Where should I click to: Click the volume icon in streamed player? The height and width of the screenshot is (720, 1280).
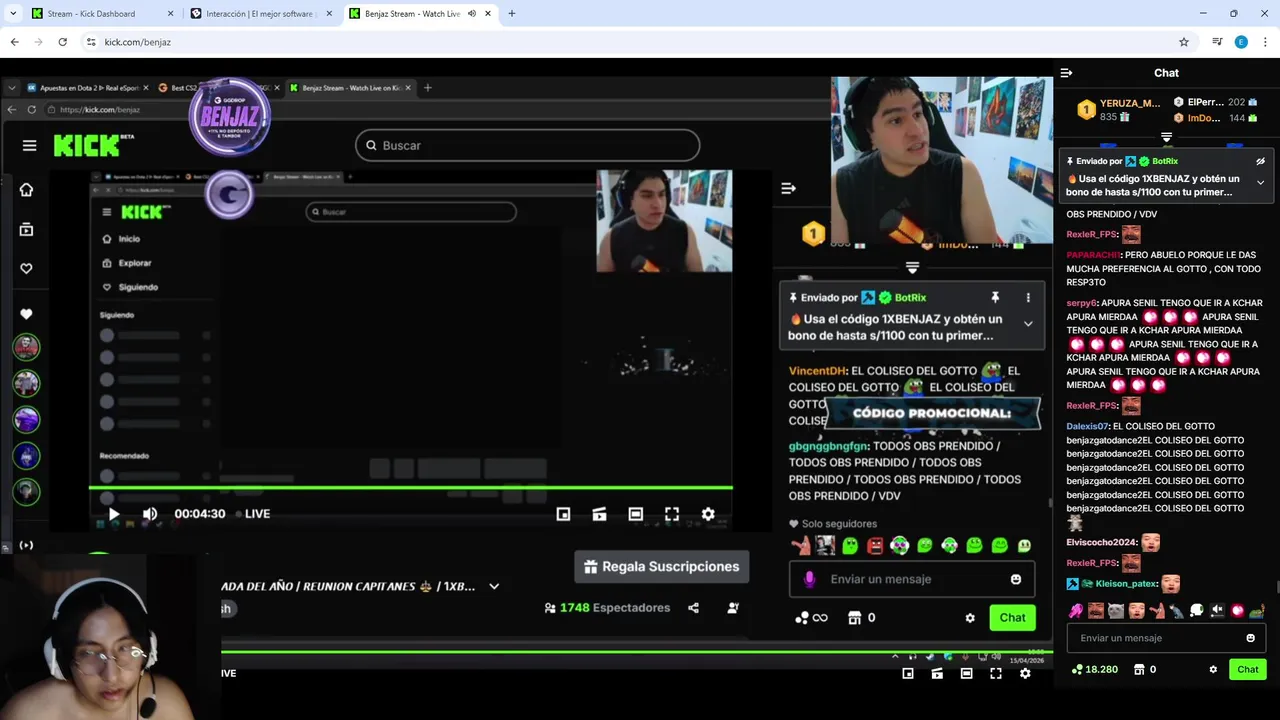point(150,514)
